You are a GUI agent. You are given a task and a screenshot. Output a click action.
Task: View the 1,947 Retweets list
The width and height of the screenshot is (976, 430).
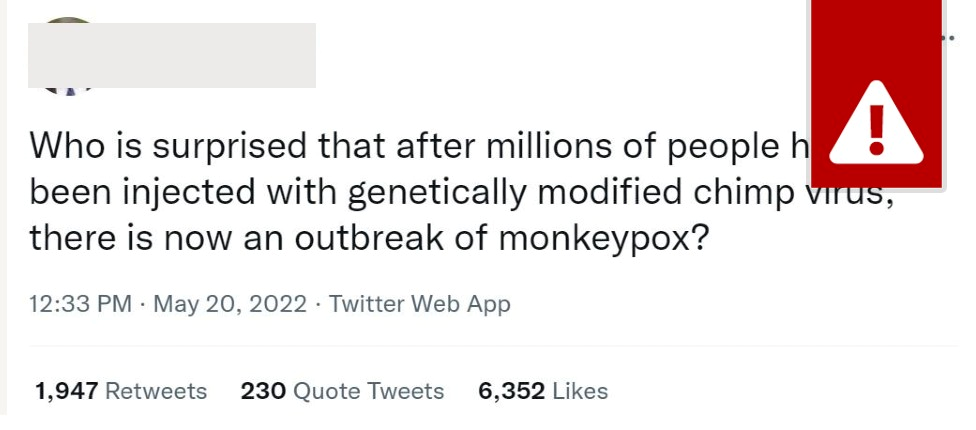pos(120,391)
